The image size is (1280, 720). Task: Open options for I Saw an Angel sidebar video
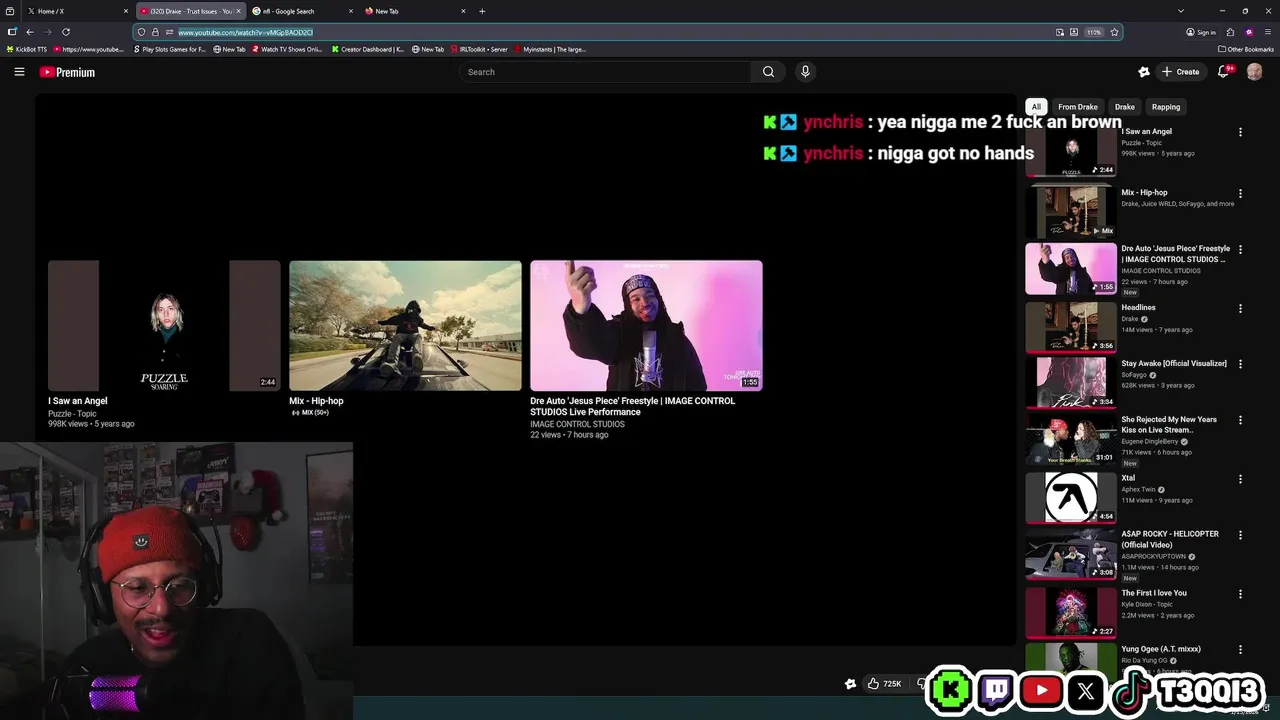(x=1240, y=132)
